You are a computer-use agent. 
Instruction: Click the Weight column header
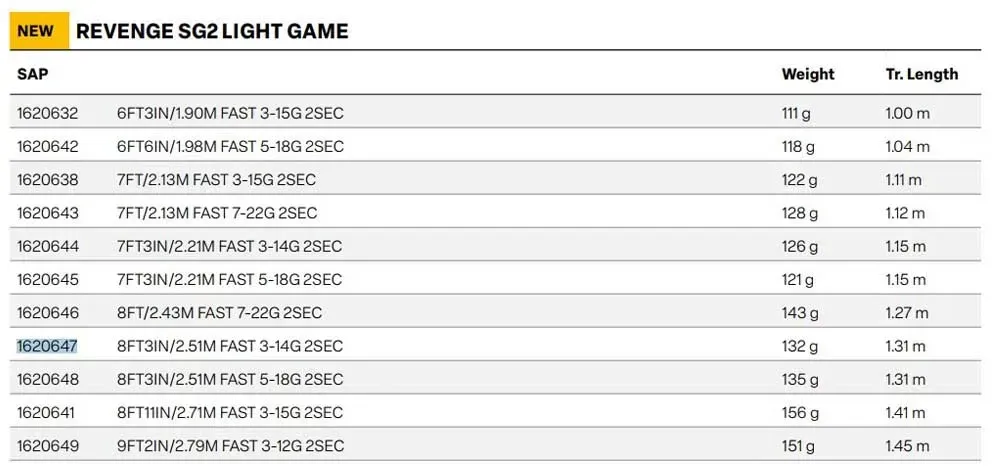click(808, 74)
